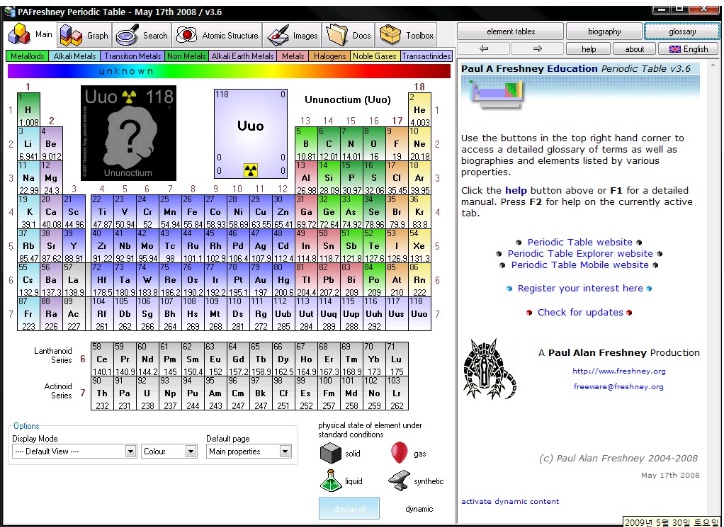Image resolution: width=724 pixels, height=527 pixels.
Task: Open the biography section
Action: [x=604, y=31]
